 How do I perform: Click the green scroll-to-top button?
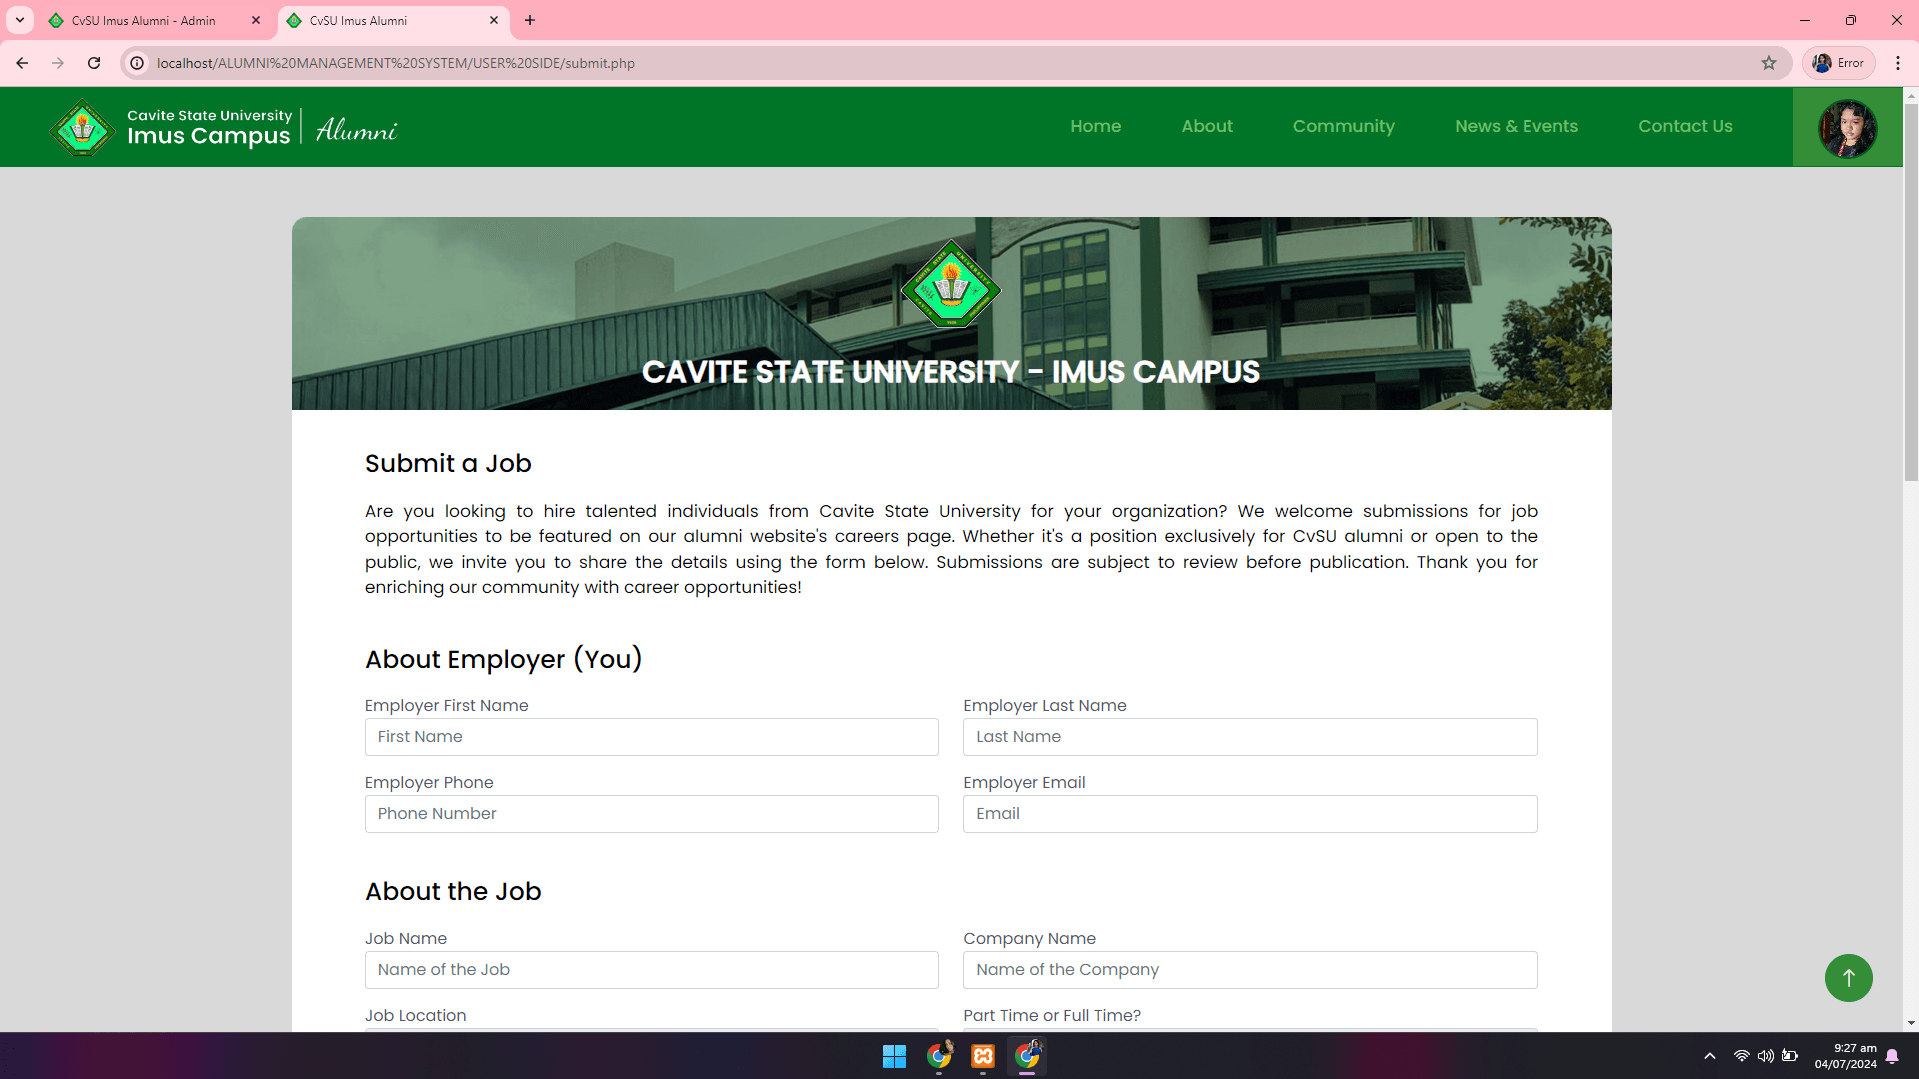click(x=1848, y=977)
